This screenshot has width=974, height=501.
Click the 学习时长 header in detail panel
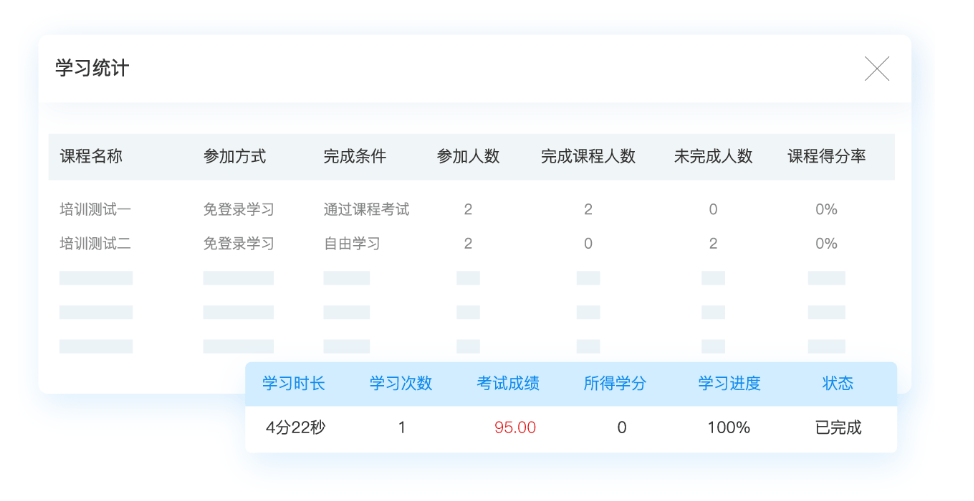coord(293,384)
